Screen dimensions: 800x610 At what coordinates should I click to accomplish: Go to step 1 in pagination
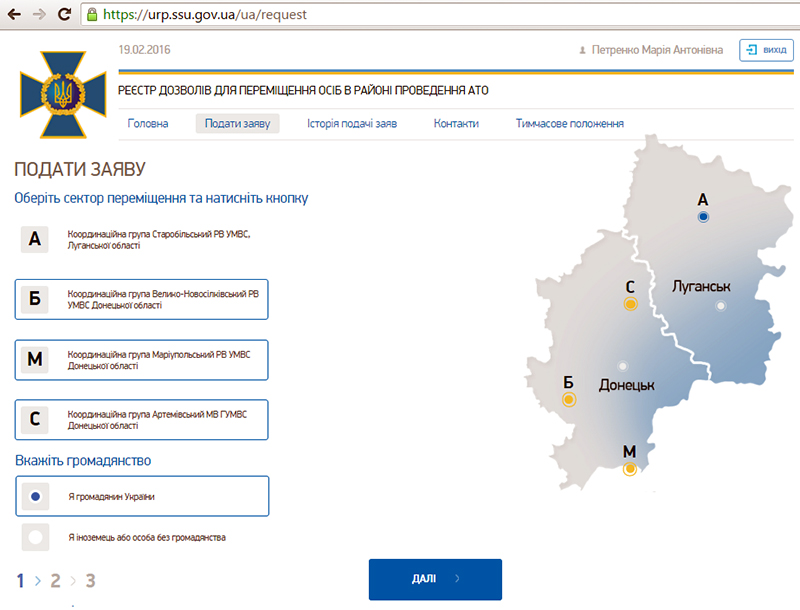pyautogui.click(x=20, y=580)
